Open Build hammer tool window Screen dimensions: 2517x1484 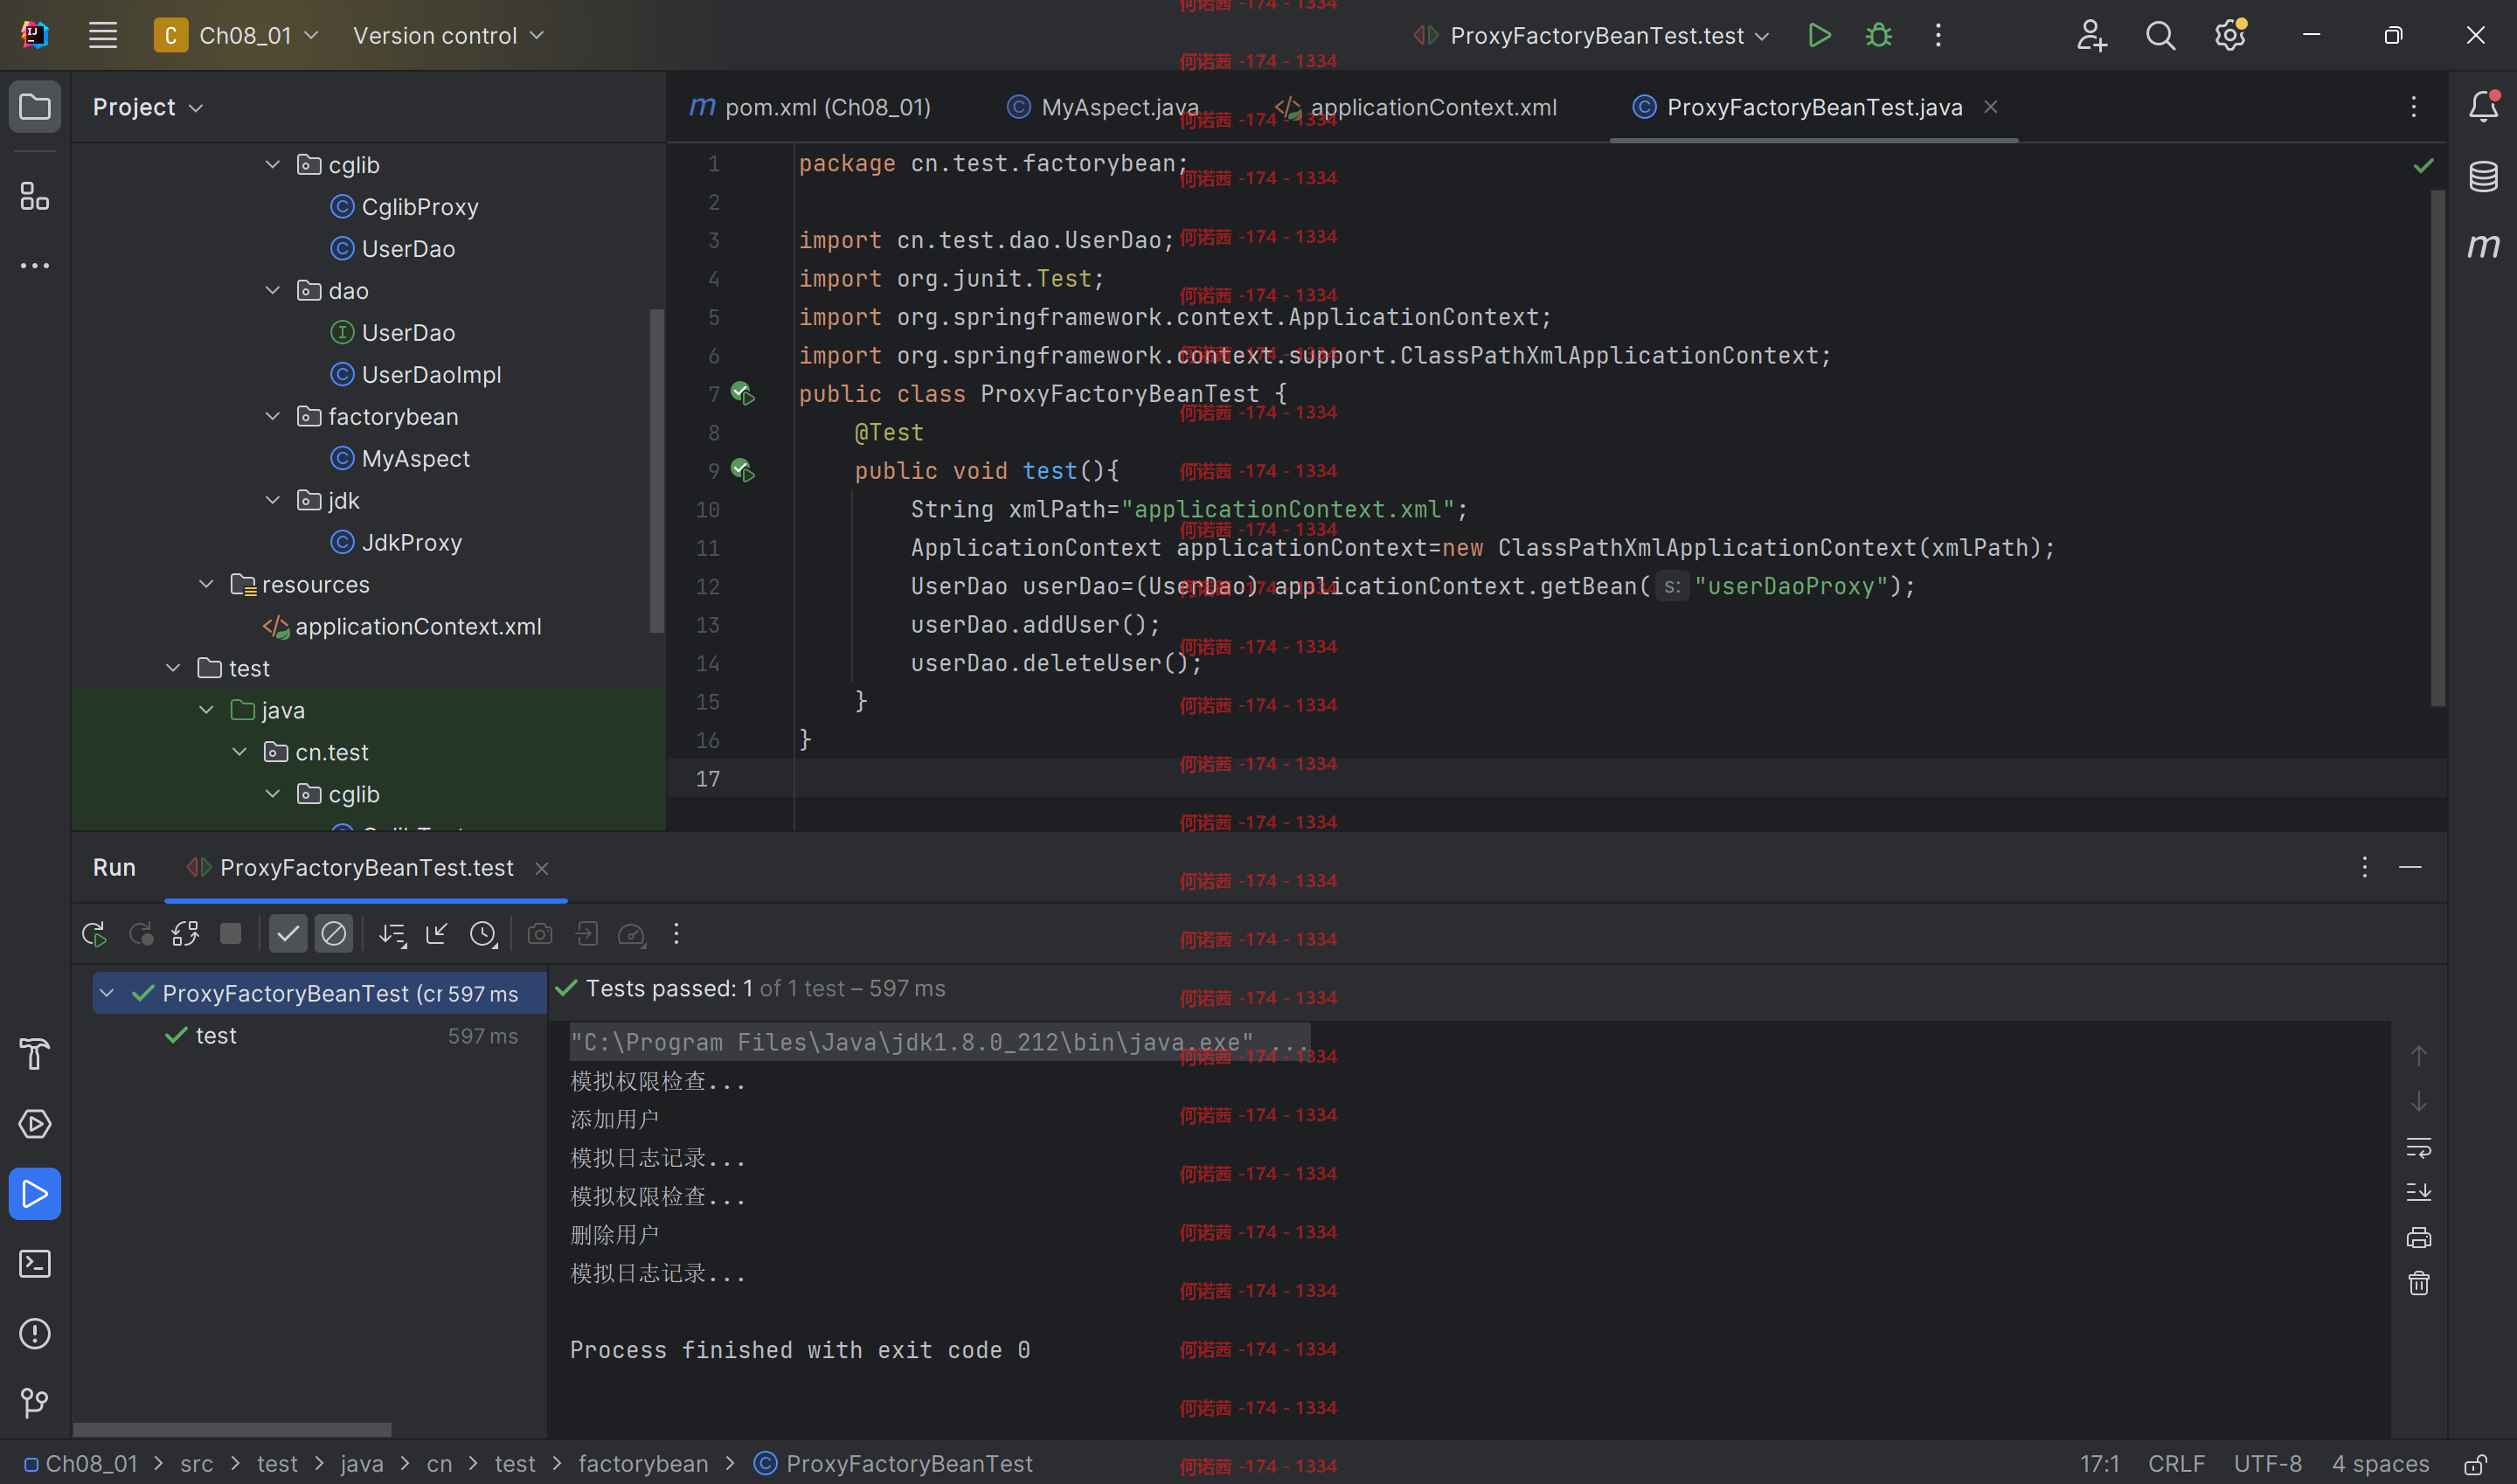pyautogui.click(x=35, y=1054)
